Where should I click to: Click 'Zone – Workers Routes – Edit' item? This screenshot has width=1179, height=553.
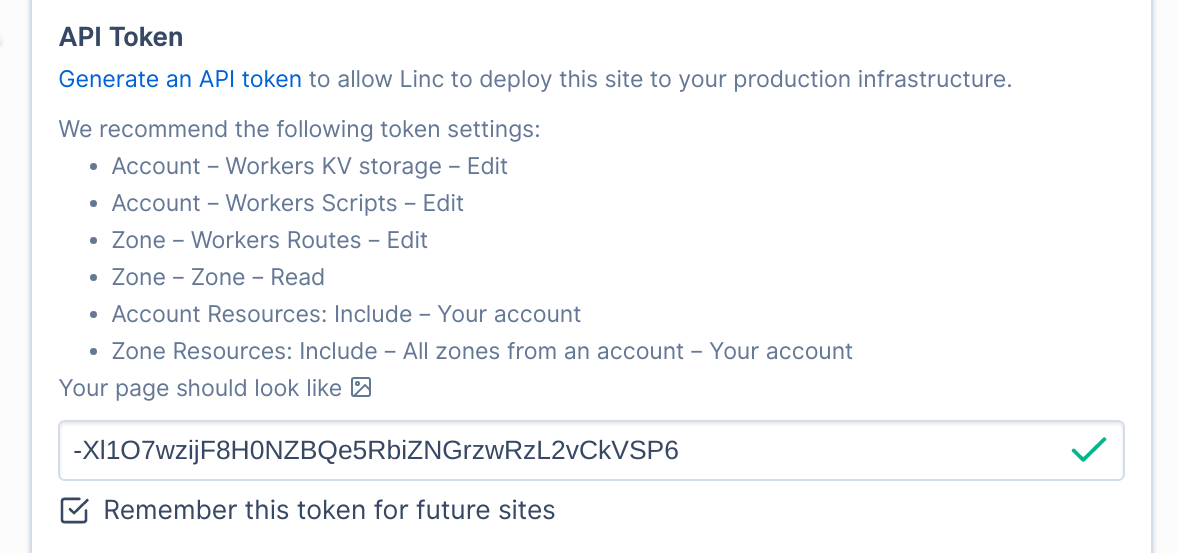click(x=270, y=240)
